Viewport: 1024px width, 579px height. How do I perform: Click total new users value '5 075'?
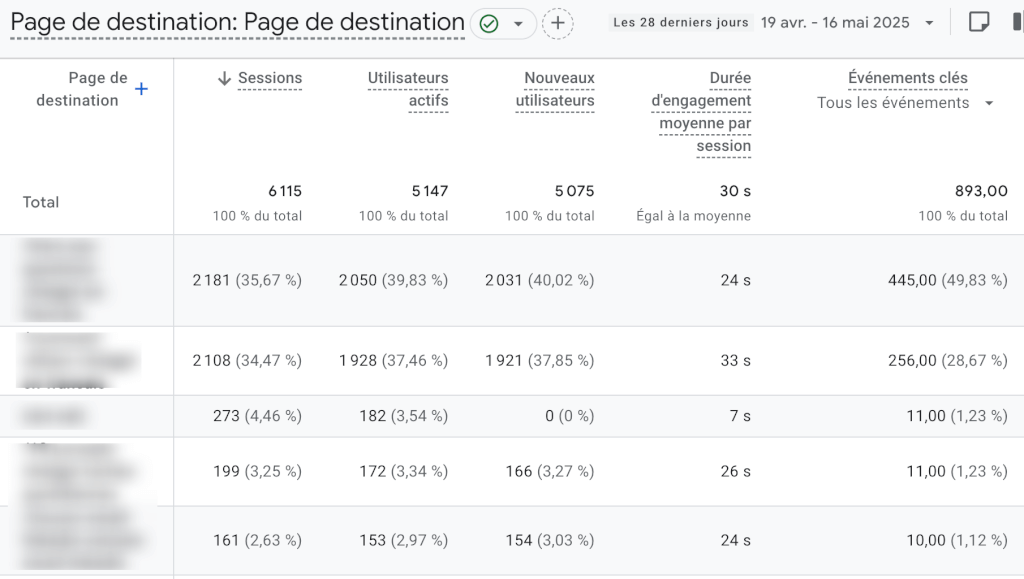[x=575, y=191]
